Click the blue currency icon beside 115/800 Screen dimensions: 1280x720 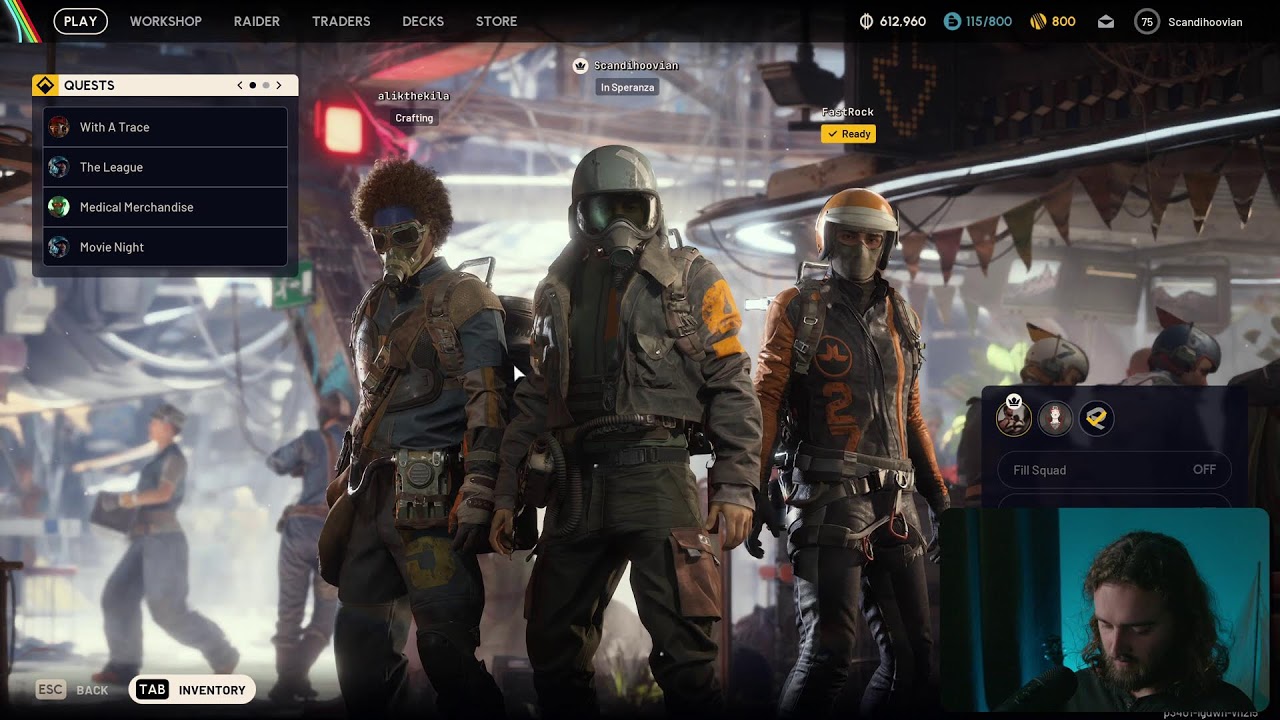click(952, 21)
